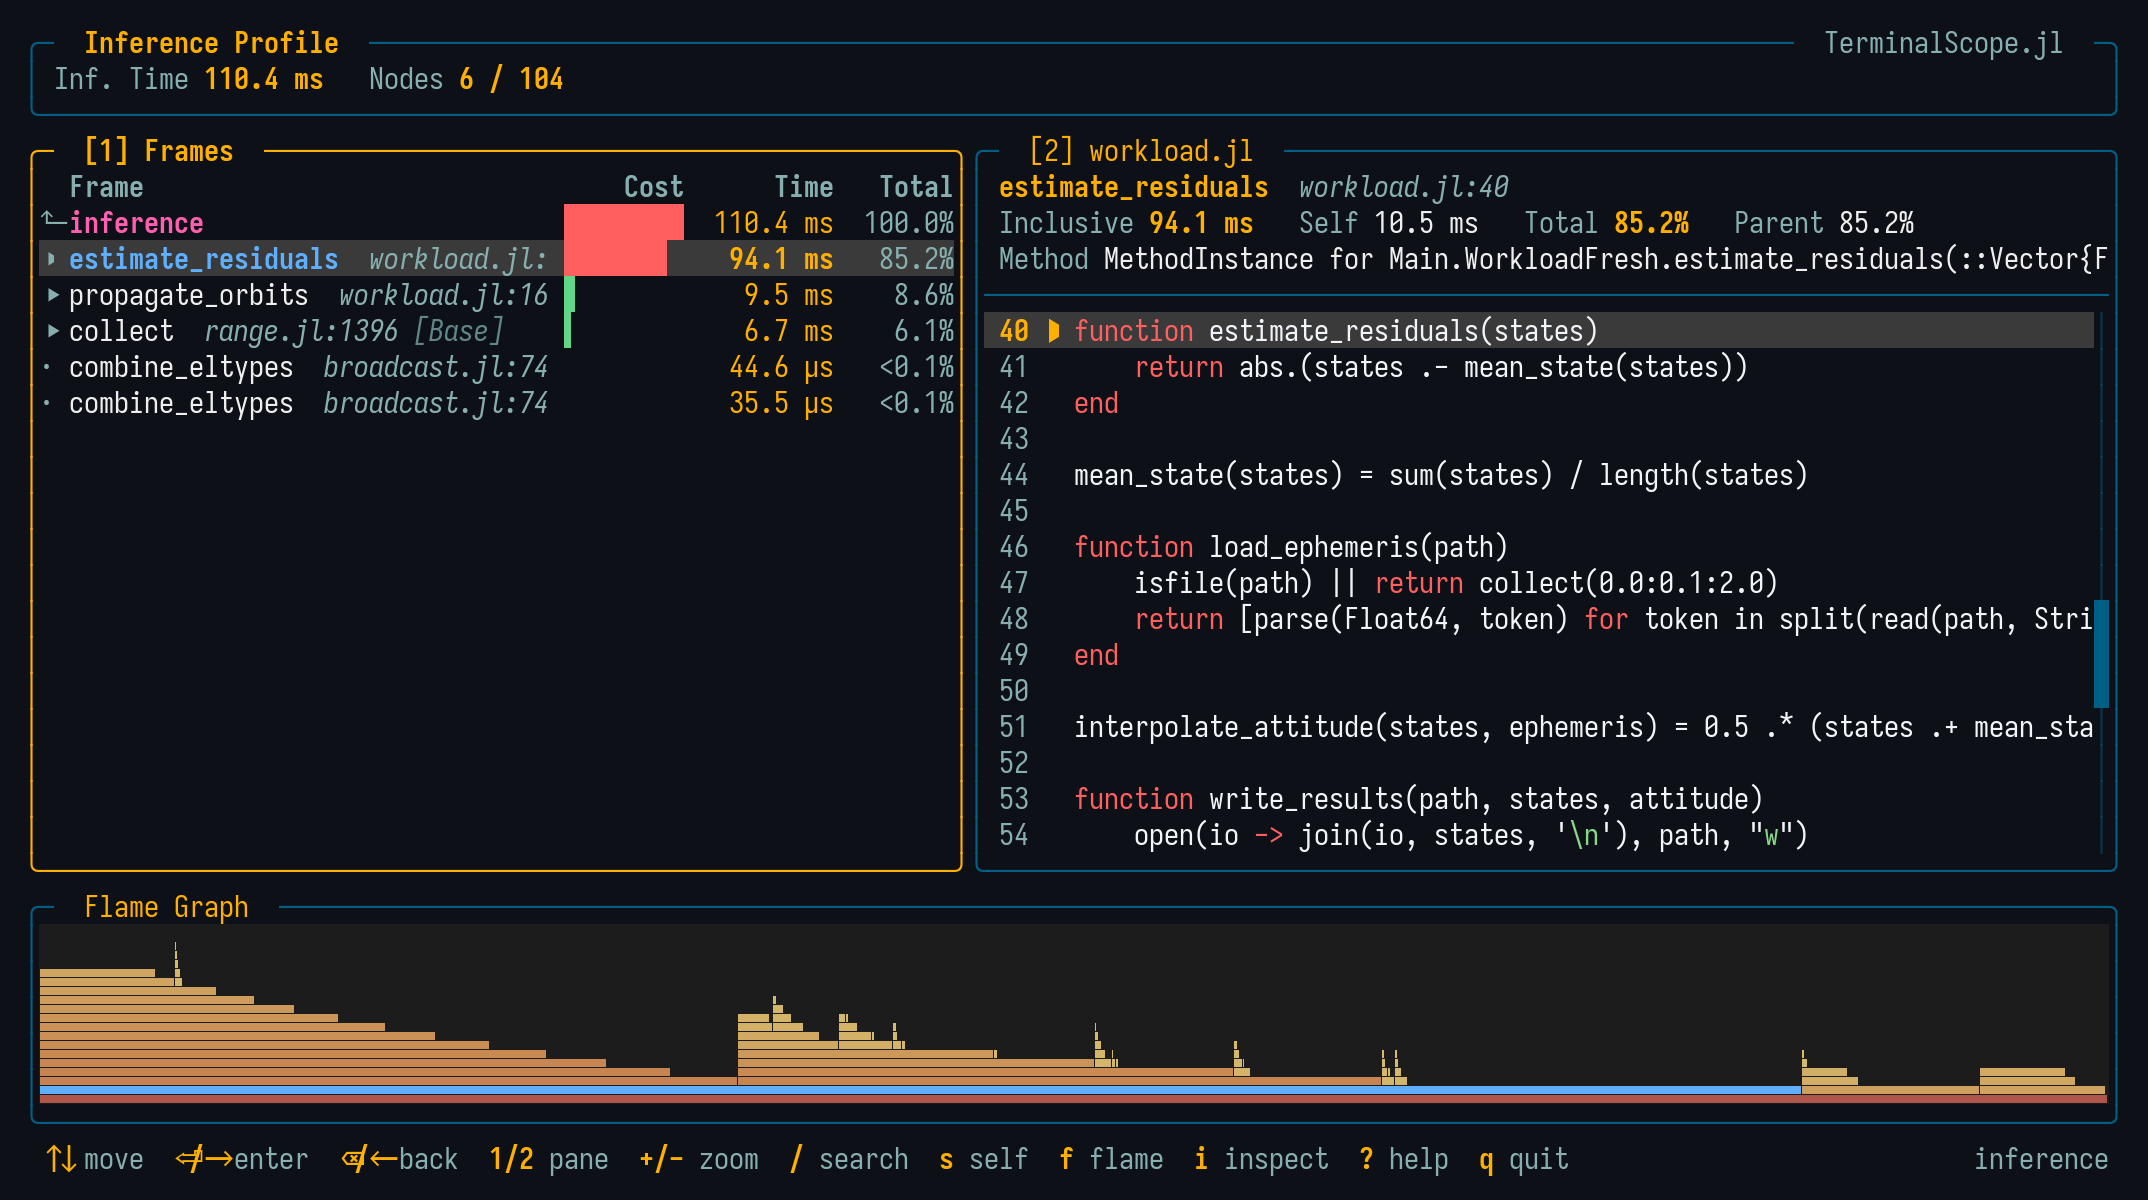Click source line 44 mean_state definition
This screenshot has height=1200, width=2148.
point(1440,475)
